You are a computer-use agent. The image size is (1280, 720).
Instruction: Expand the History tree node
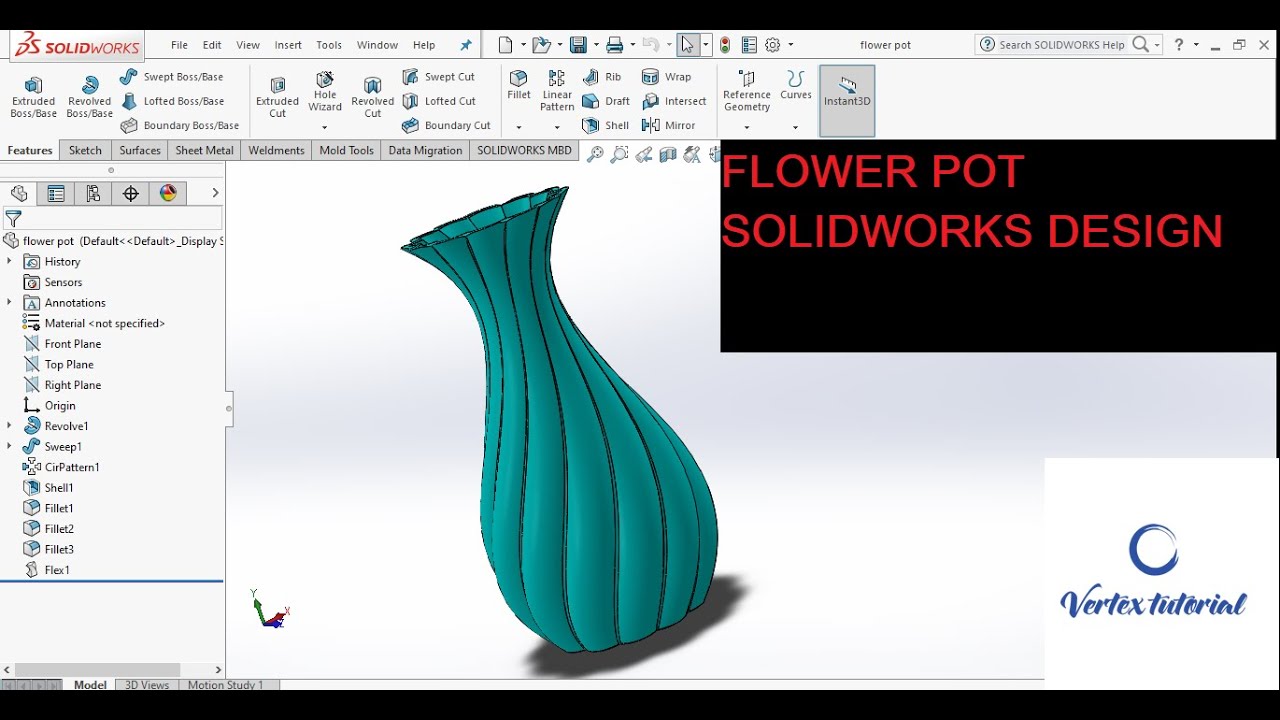(x=10, y=261)
